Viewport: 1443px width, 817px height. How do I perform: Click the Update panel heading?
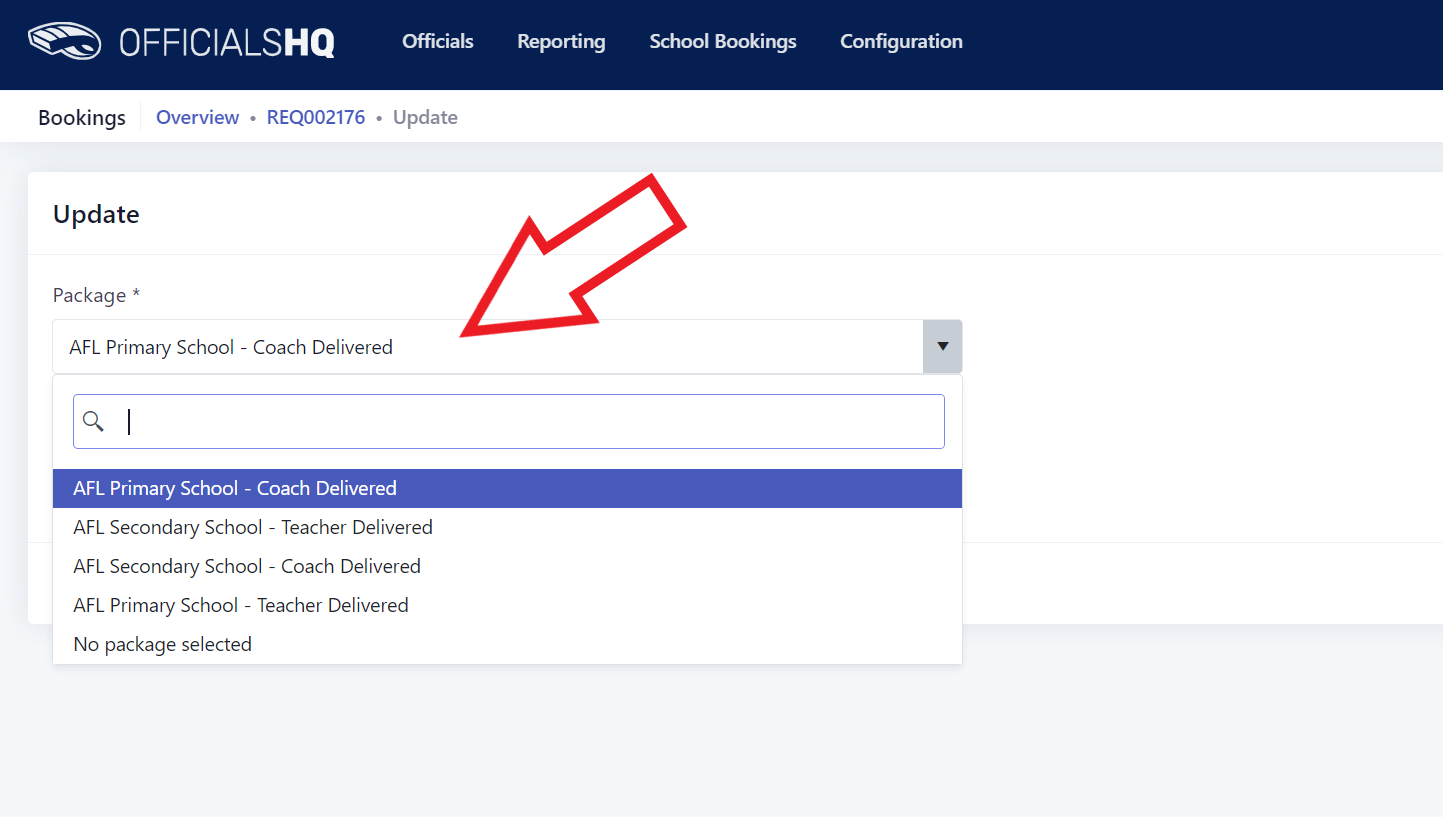[x=96, y=214]
